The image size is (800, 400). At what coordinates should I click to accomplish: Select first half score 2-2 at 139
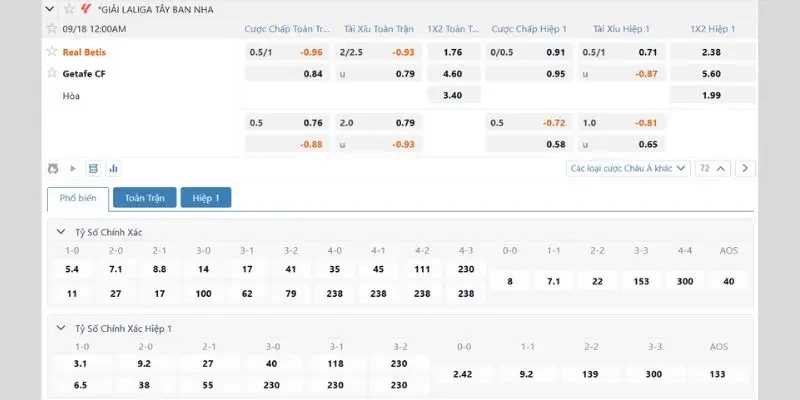click(590, 374)
